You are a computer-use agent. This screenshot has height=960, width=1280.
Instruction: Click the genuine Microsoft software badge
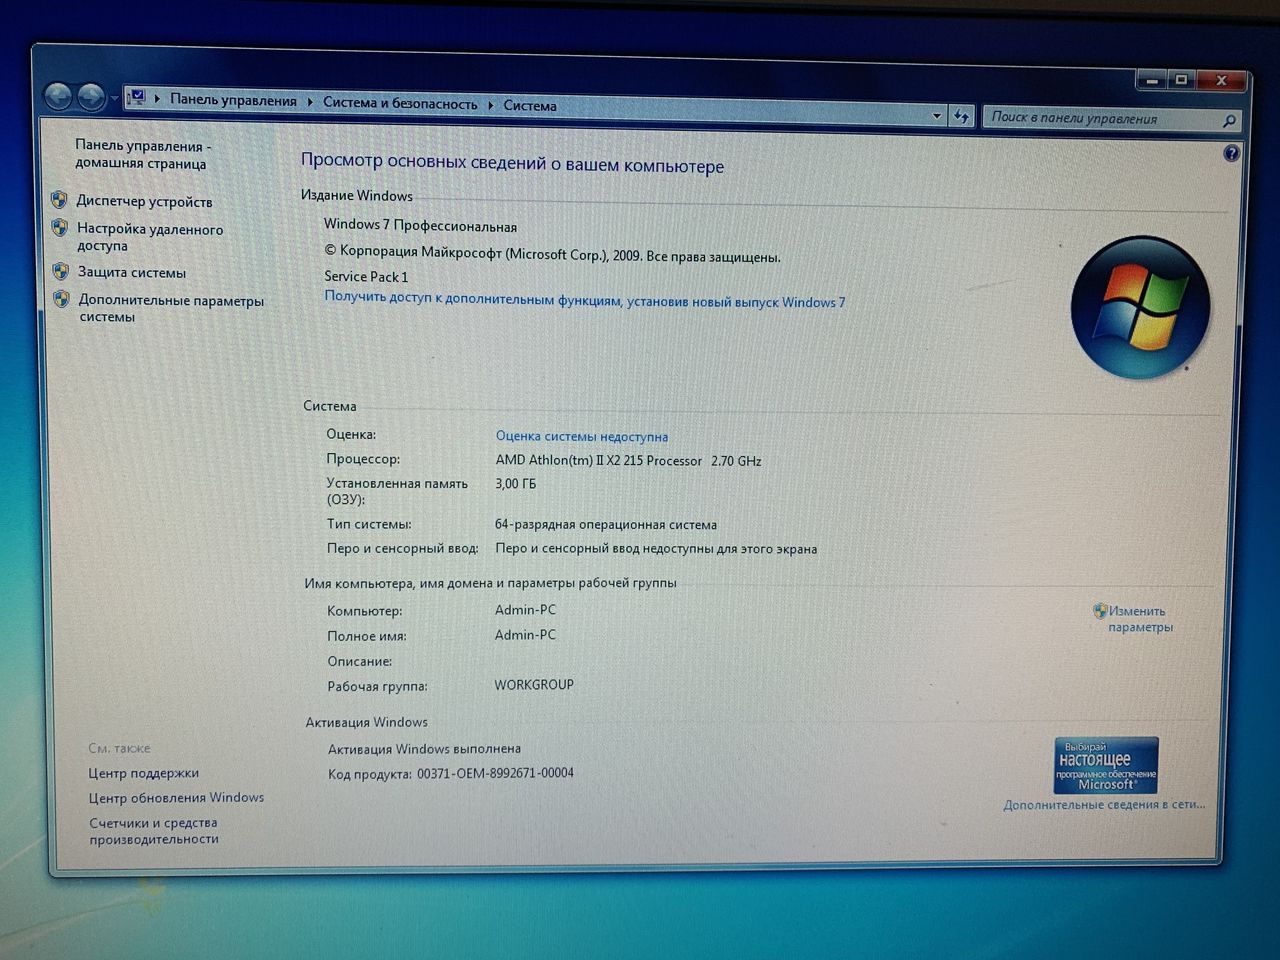click(x=1106, y=765)
